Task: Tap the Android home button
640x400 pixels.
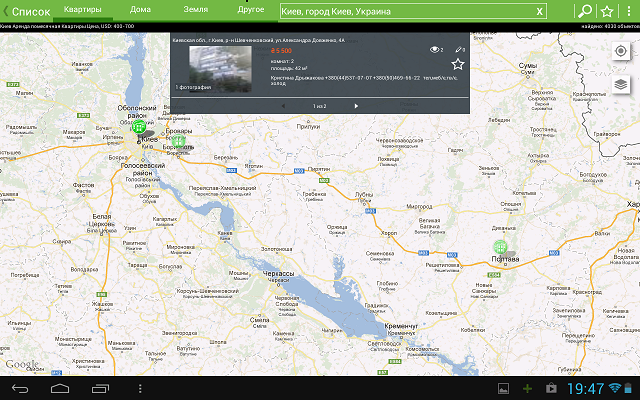Action: click(60, 389)
